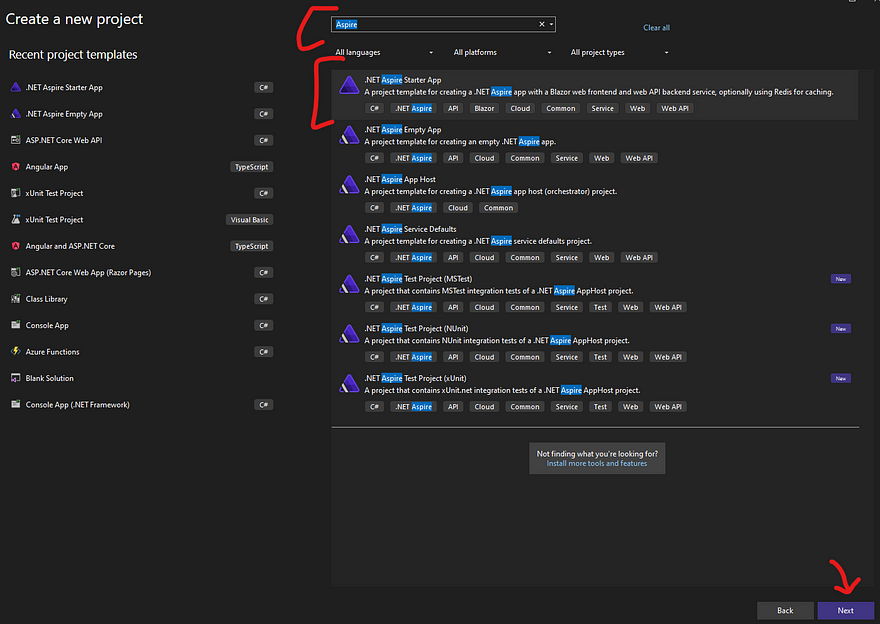Choose Angular App from recent templates

141,167
